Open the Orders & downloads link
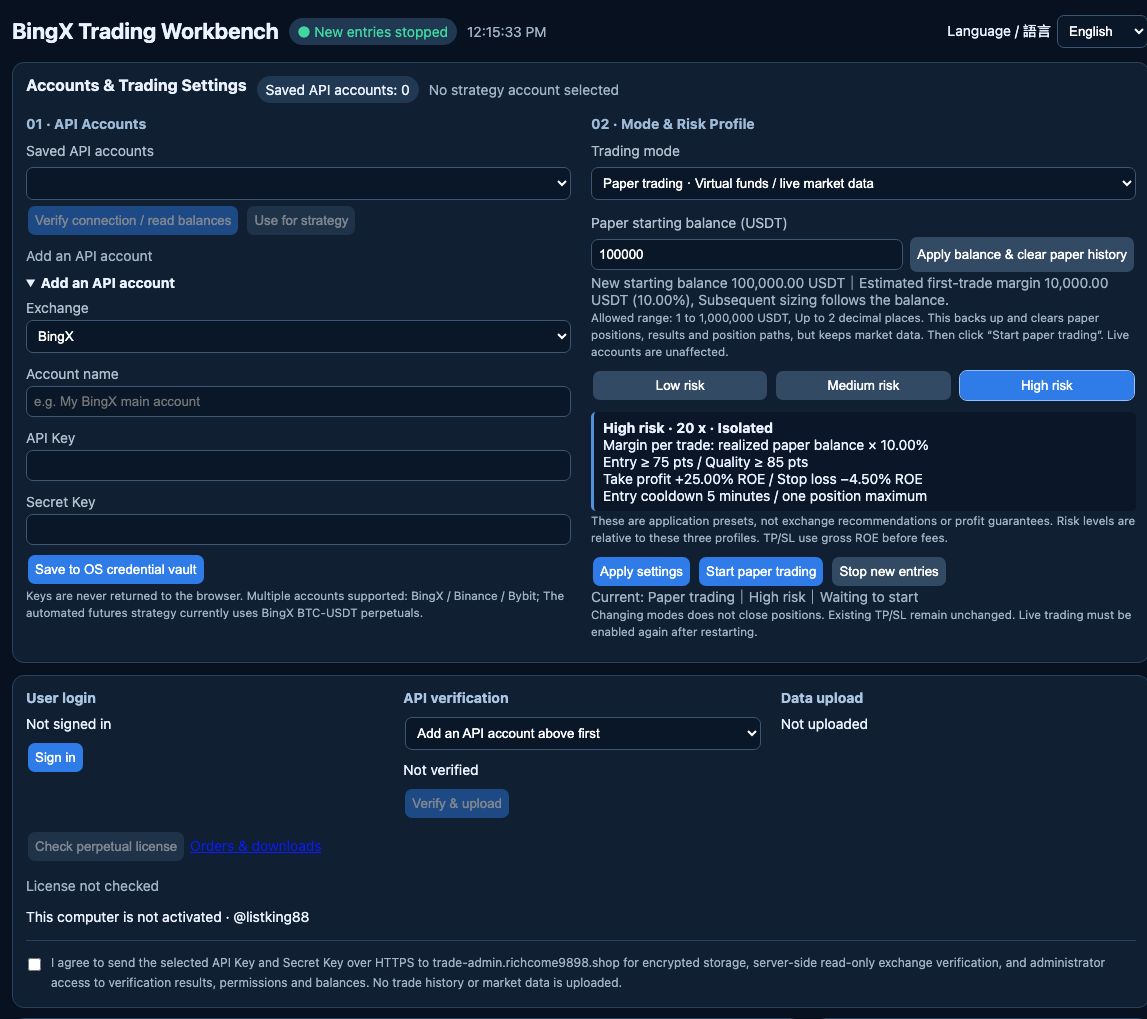1147x1019 pixels. coord(255,846)
